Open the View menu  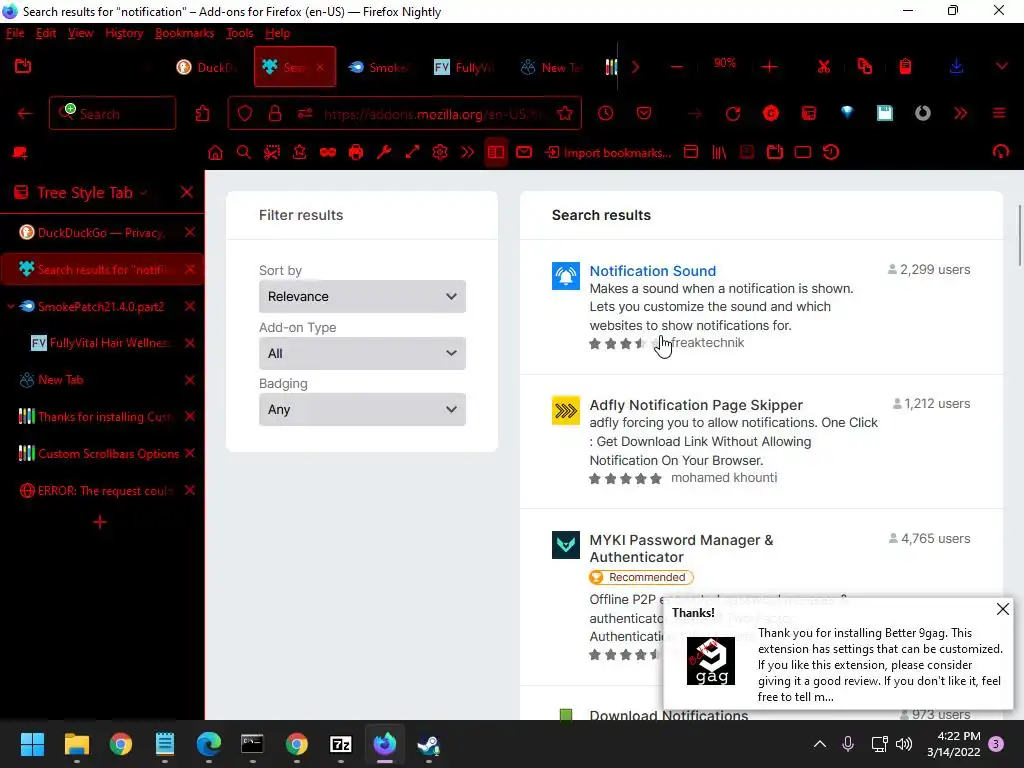[80, 33]
